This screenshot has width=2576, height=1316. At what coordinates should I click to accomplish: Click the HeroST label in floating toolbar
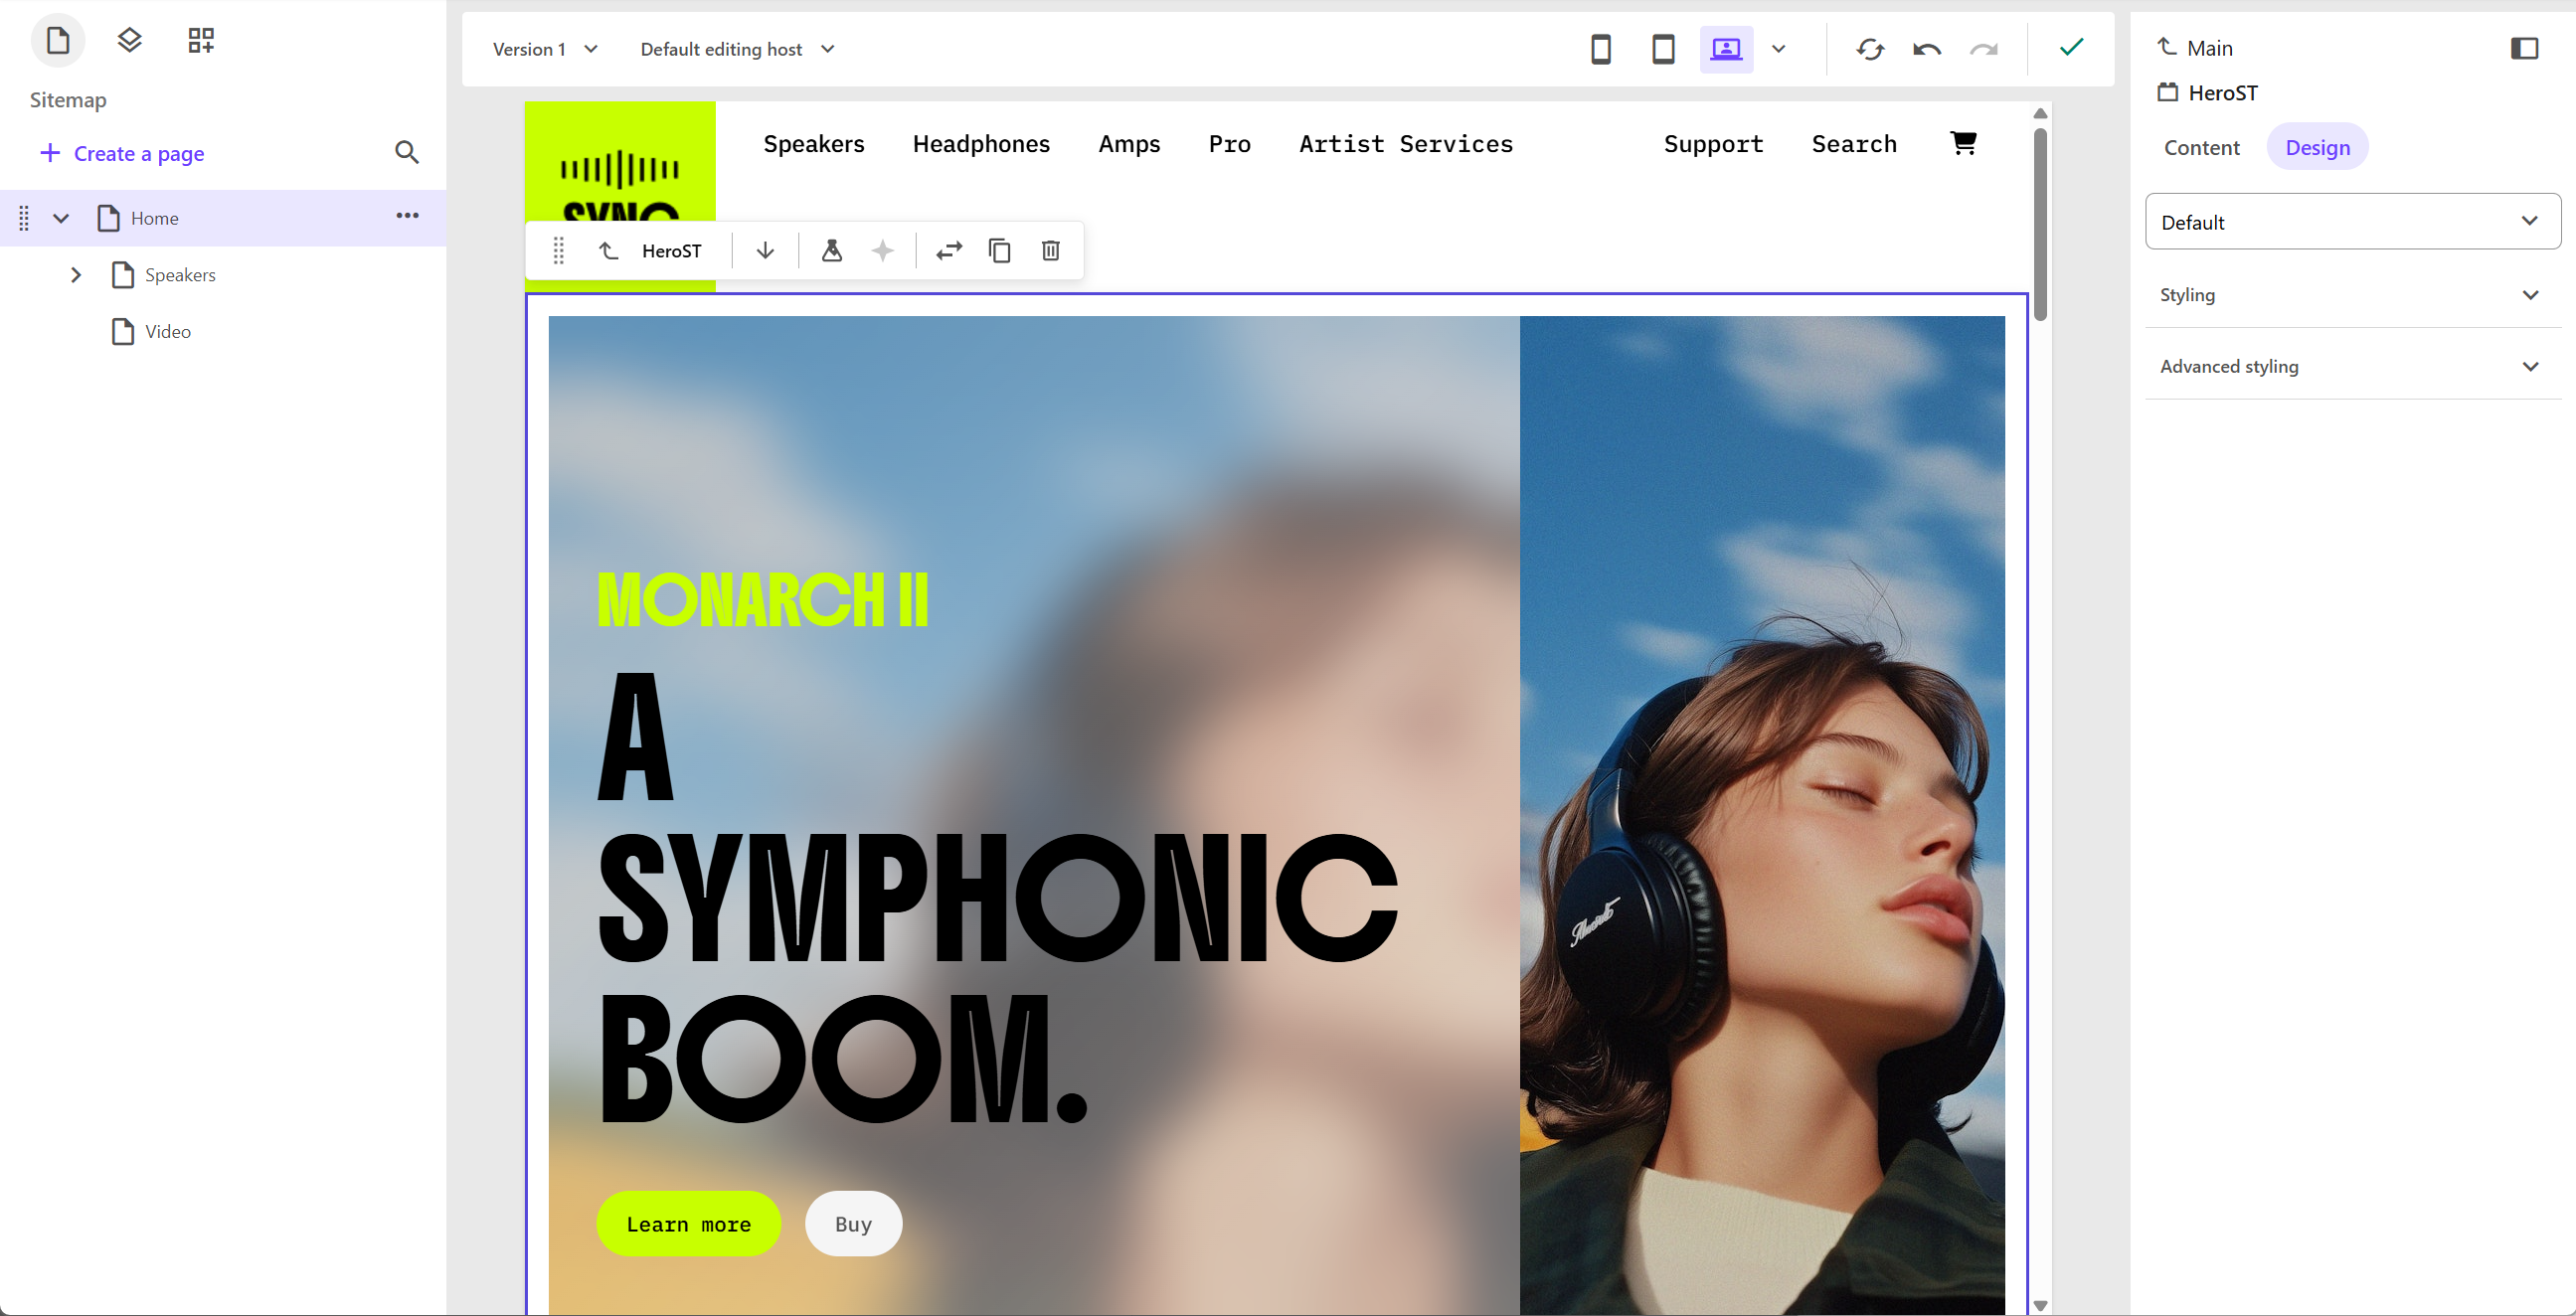(x=671, y=251)
